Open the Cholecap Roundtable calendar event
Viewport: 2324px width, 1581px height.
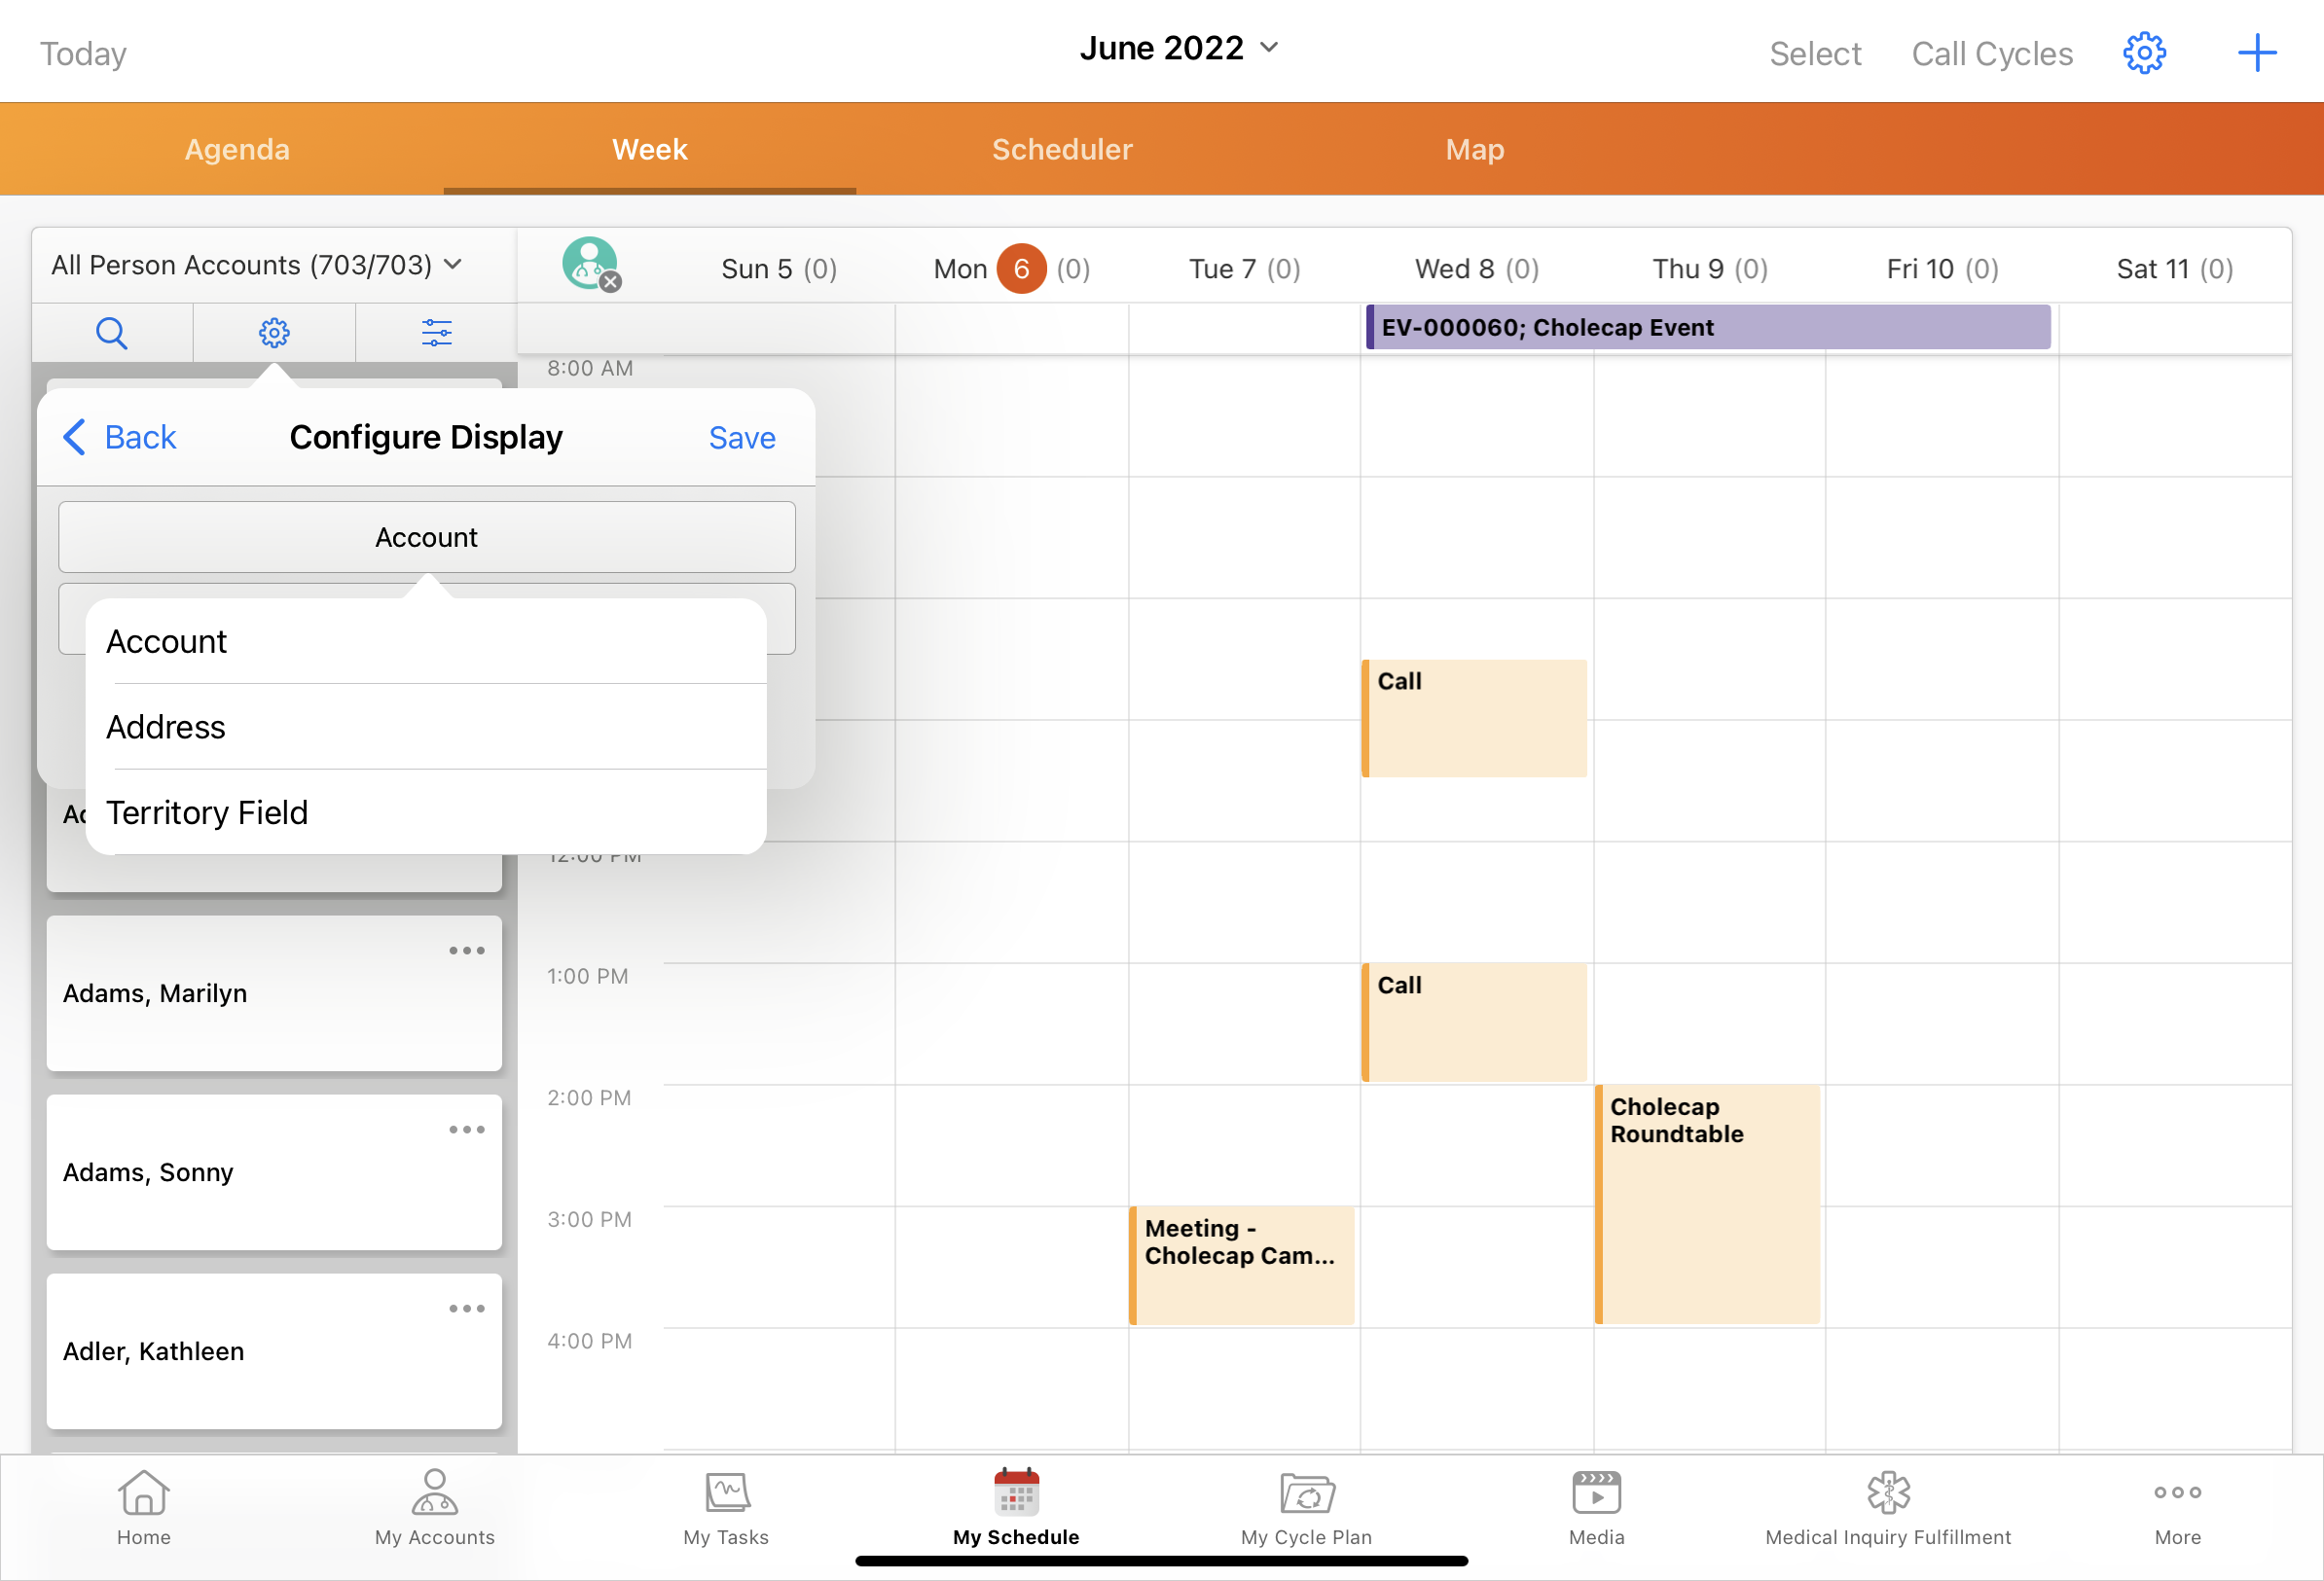coord(1708,1200)
